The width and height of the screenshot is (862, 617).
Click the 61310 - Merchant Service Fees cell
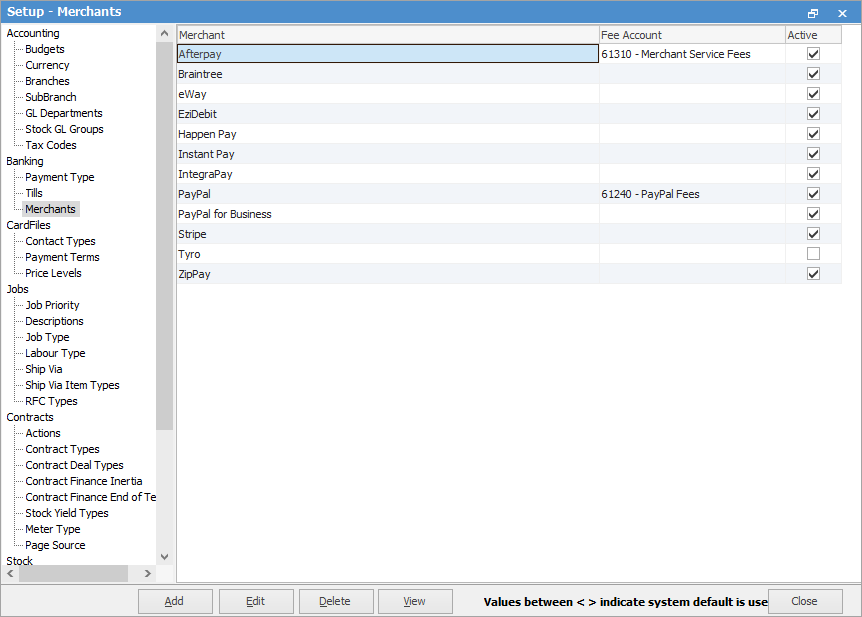pyautogui.click(x=692, y=54)
